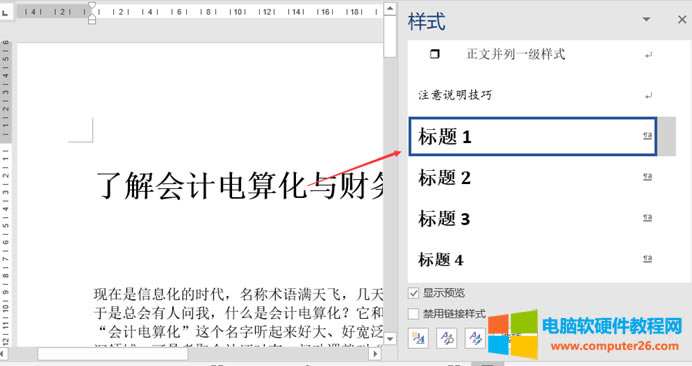Apply the 标题 2 style
Viewport: 692px width, 366px height.
pos(533,177)
